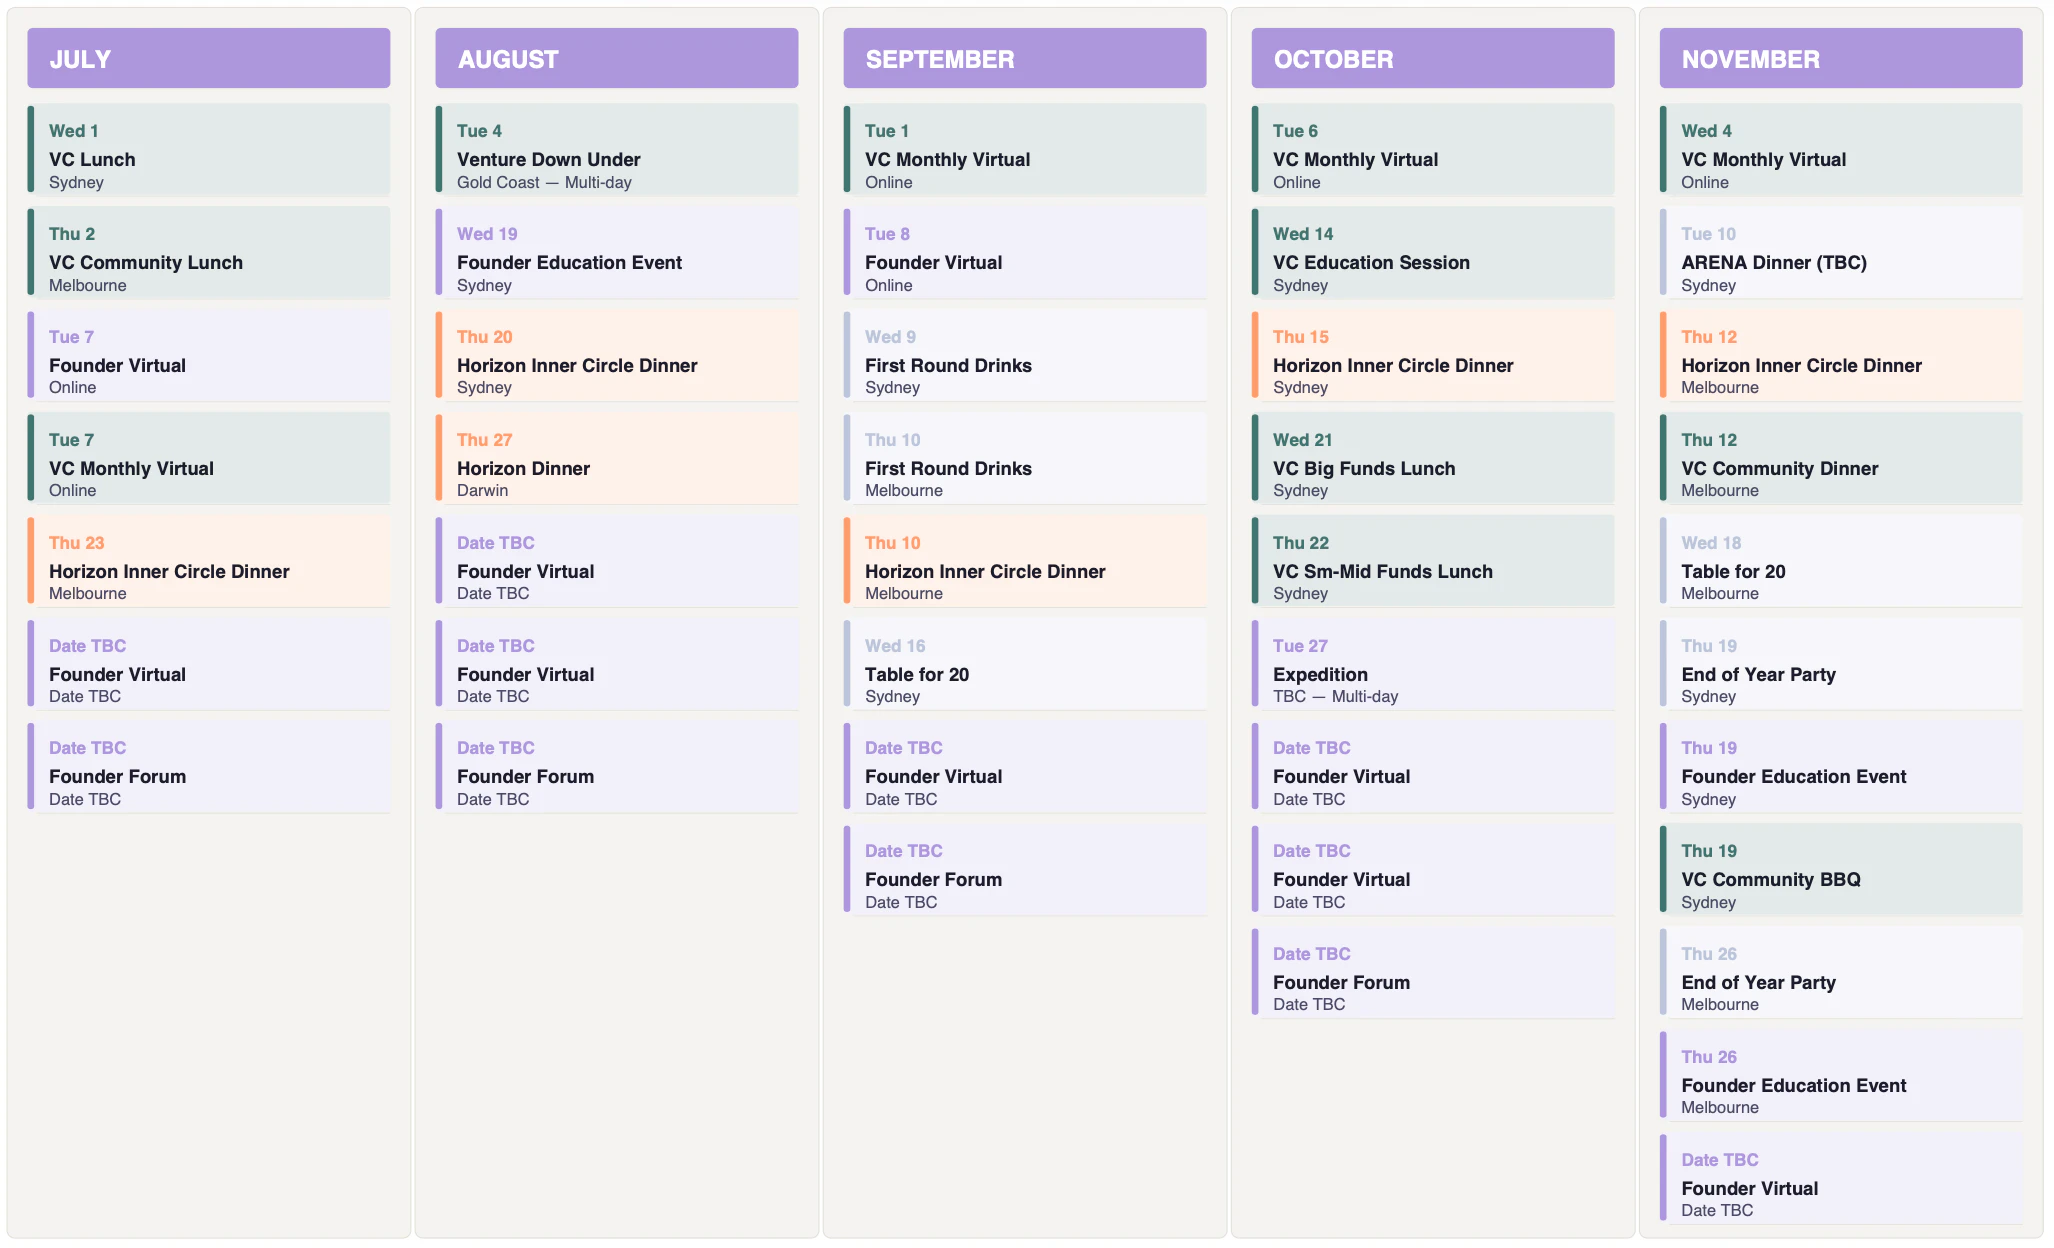
Task: Click the JULY month header
Action: pos(208,59)
